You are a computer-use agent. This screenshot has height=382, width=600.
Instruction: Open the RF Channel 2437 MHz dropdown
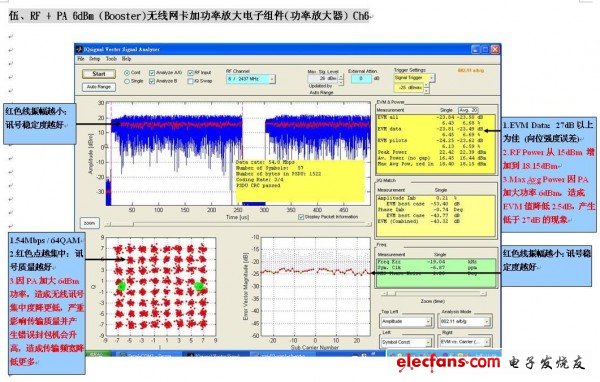[251, 79]
